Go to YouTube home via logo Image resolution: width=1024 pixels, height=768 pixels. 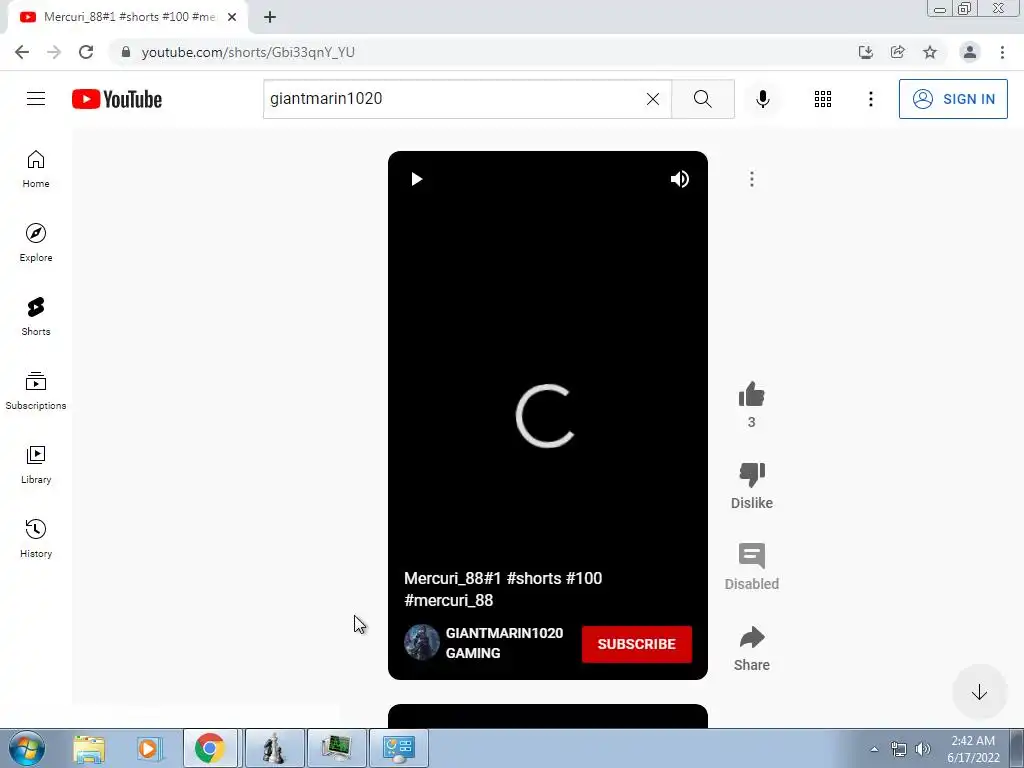click(x=117, y=99)
